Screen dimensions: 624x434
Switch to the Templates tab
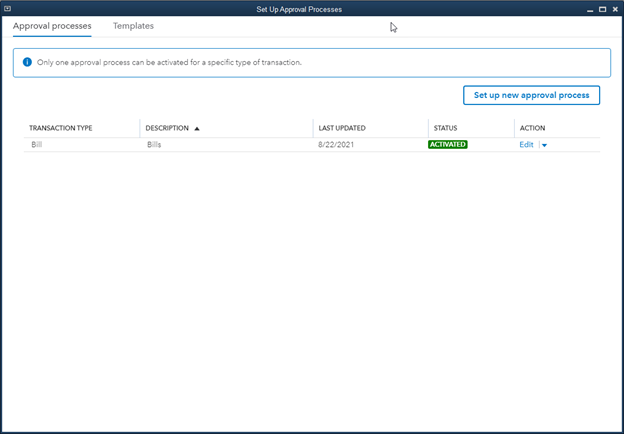coord(133,26)
